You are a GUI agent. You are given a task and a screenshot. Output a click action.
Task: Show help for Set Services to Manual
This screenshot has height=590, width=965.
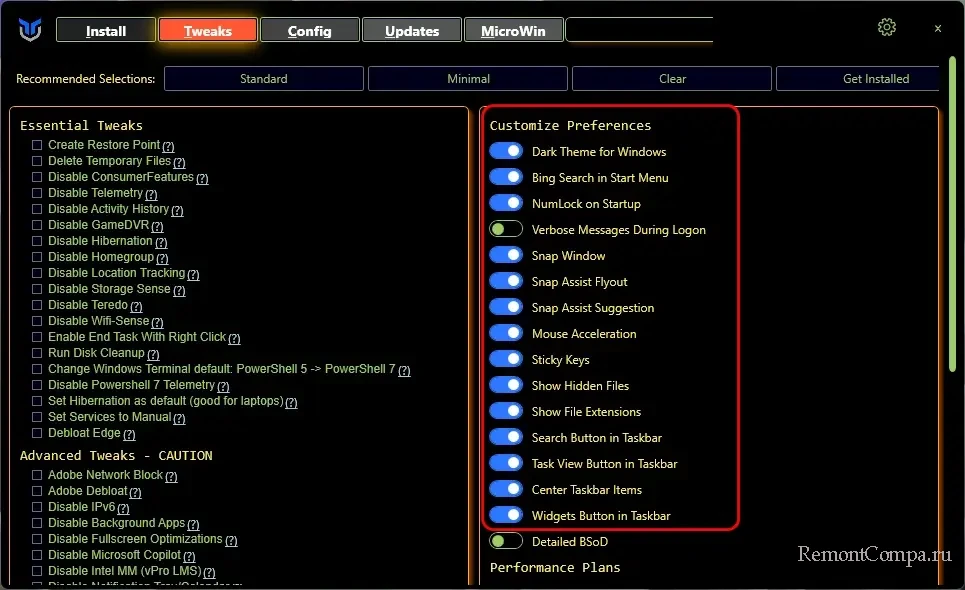coord(179,418)
